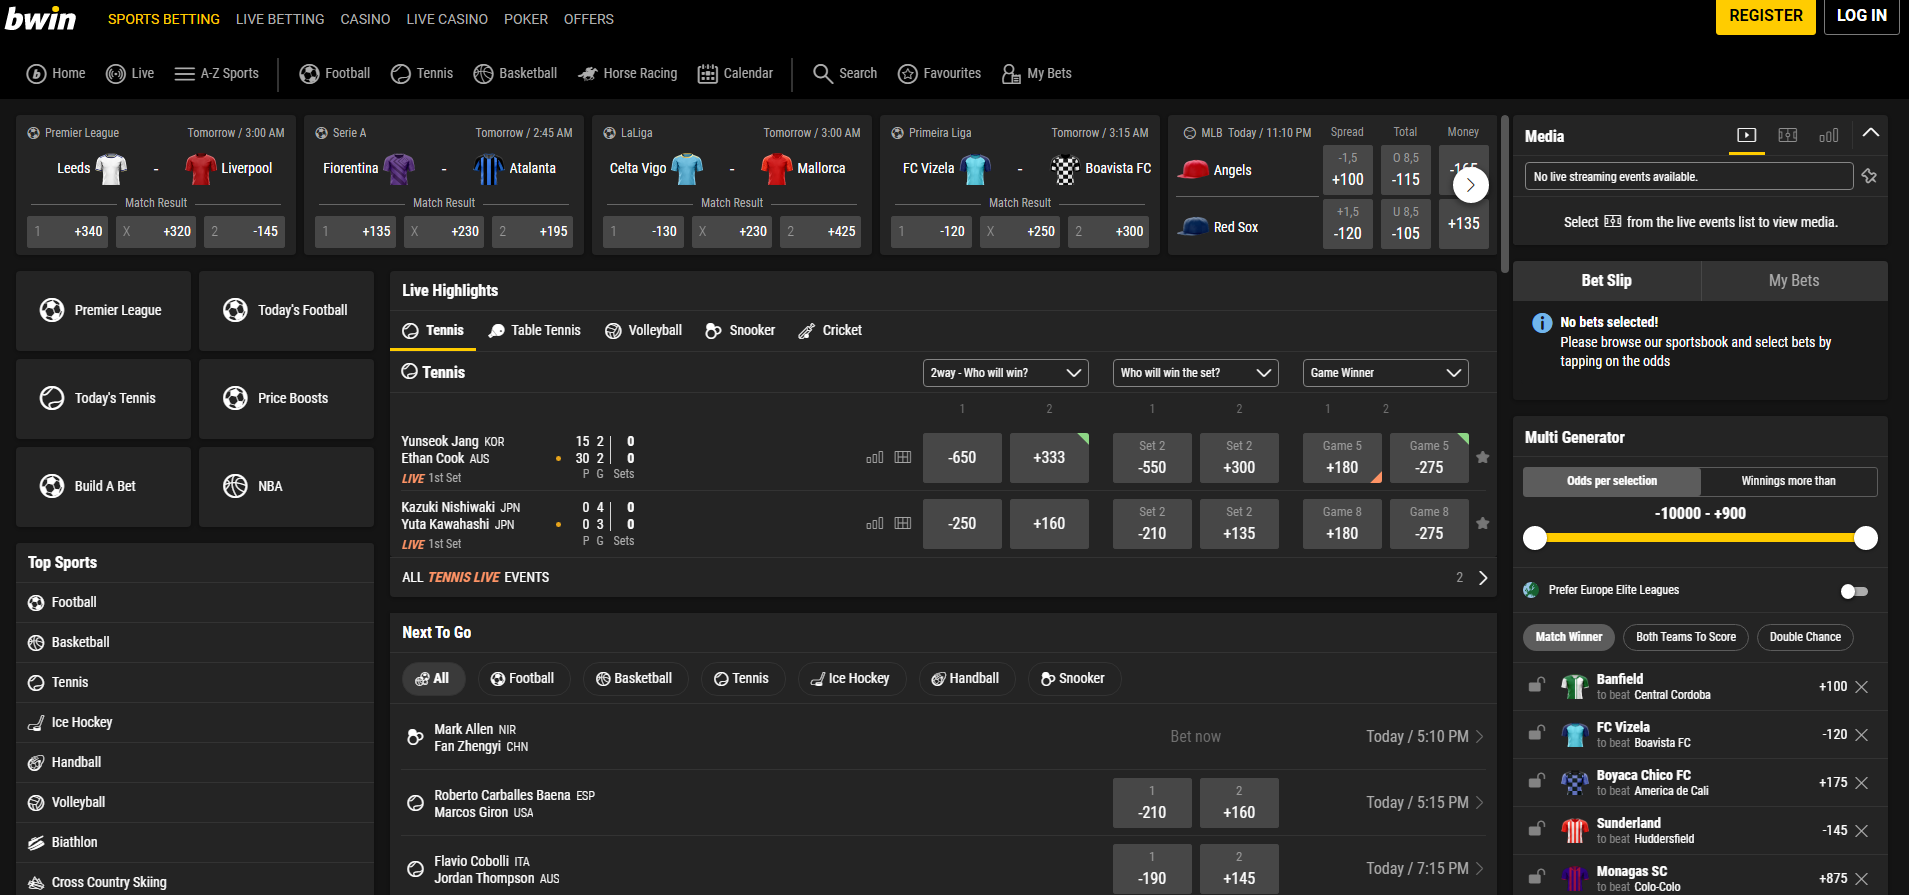Open the Poker section
Screen dimensions: 1909x895
(526, 19)
